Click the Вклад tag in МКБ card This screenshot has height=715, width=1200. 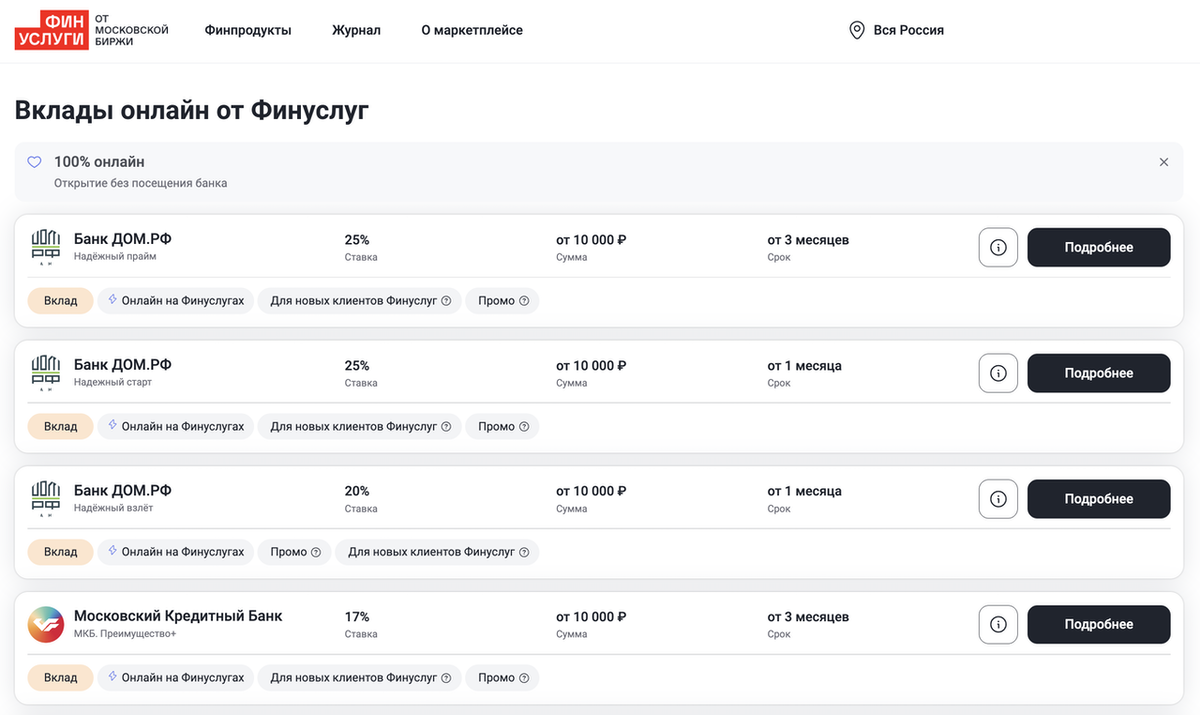(60, 678)
